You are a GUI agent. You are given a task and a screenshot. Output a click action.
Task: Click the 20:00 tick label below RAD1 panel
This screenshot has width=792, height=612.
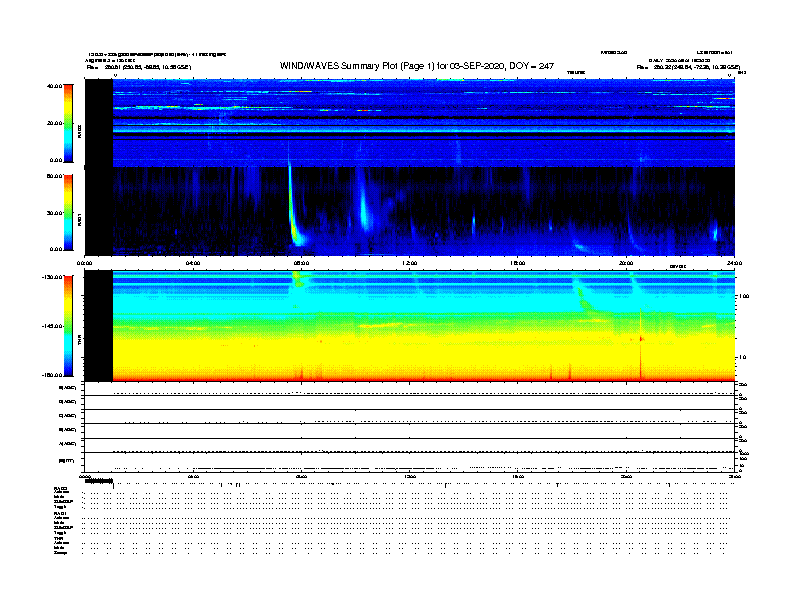tap(626, 263)
